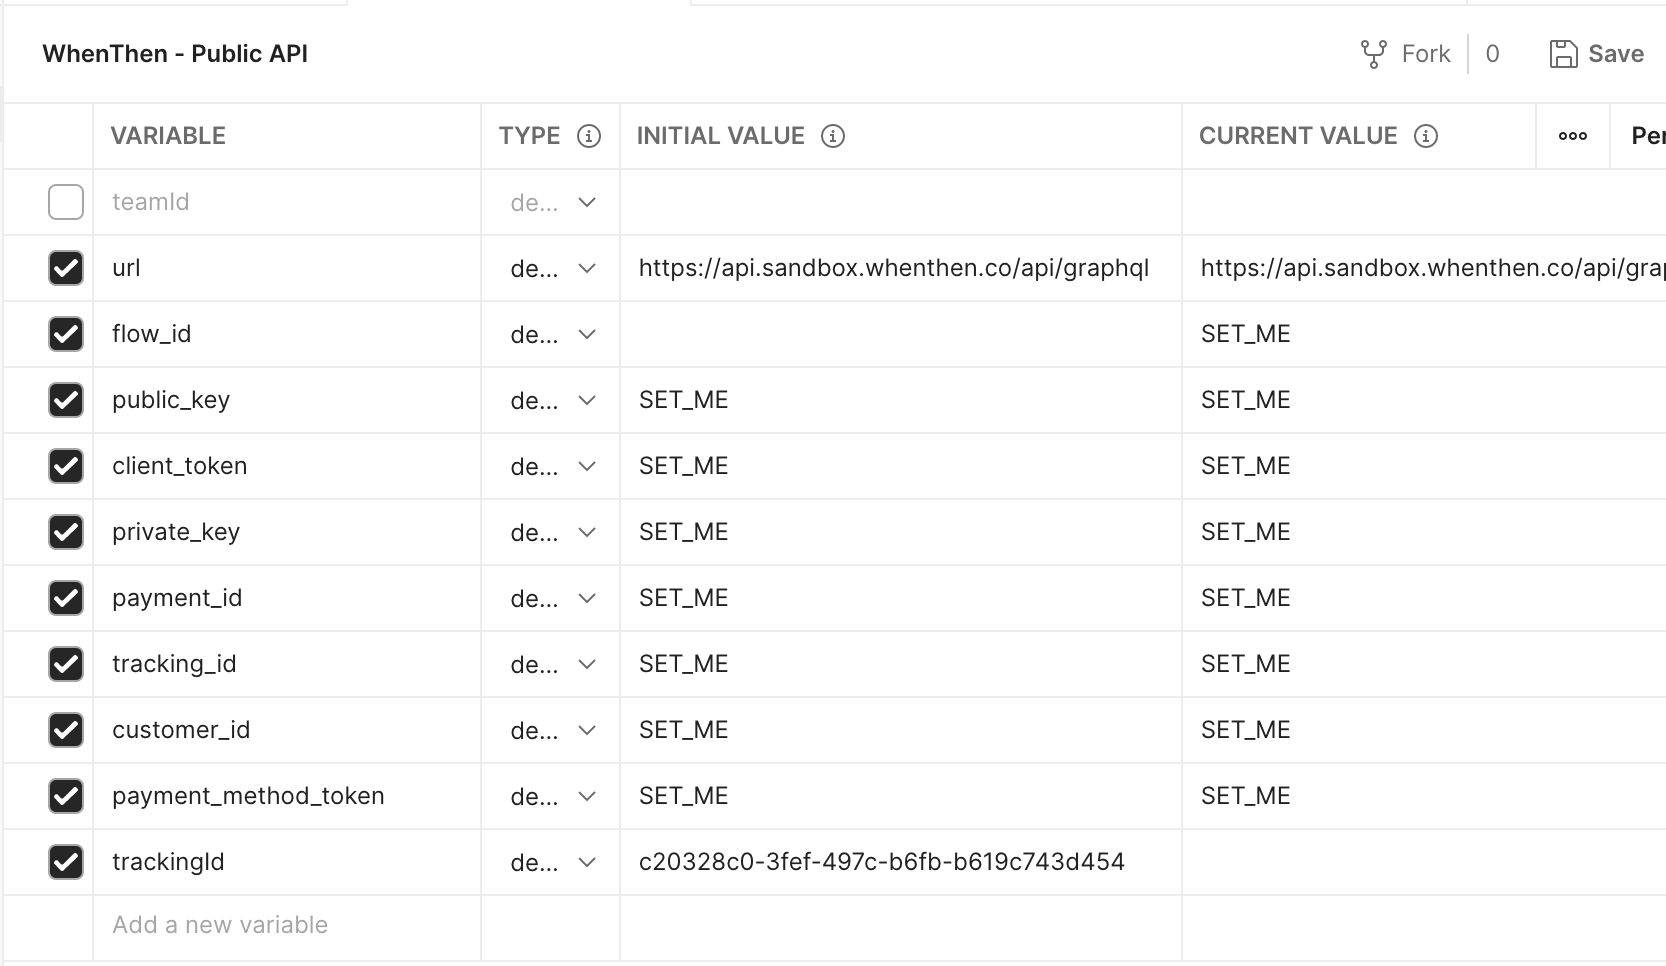1666x966 pixels.
Task: Click the initial value of public_key
Action: (x=684, y=400)
